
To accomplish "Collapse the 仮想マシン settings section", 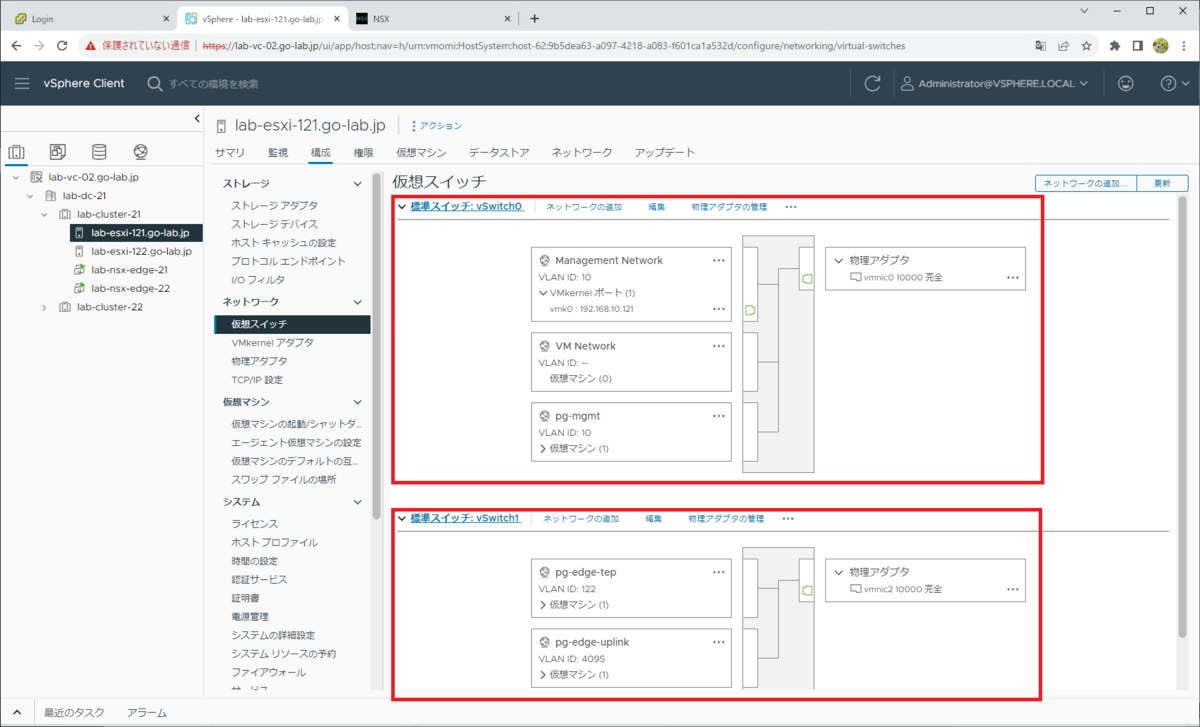I will tap(358, 402).
